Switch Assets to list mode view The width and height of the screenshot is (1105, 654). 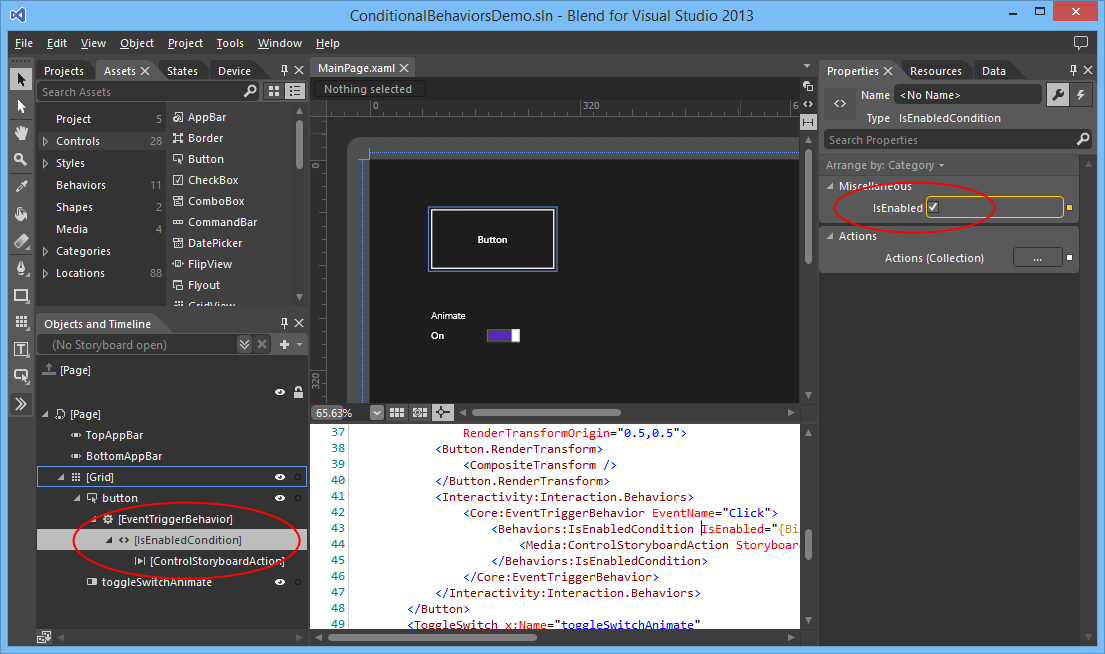295,92
